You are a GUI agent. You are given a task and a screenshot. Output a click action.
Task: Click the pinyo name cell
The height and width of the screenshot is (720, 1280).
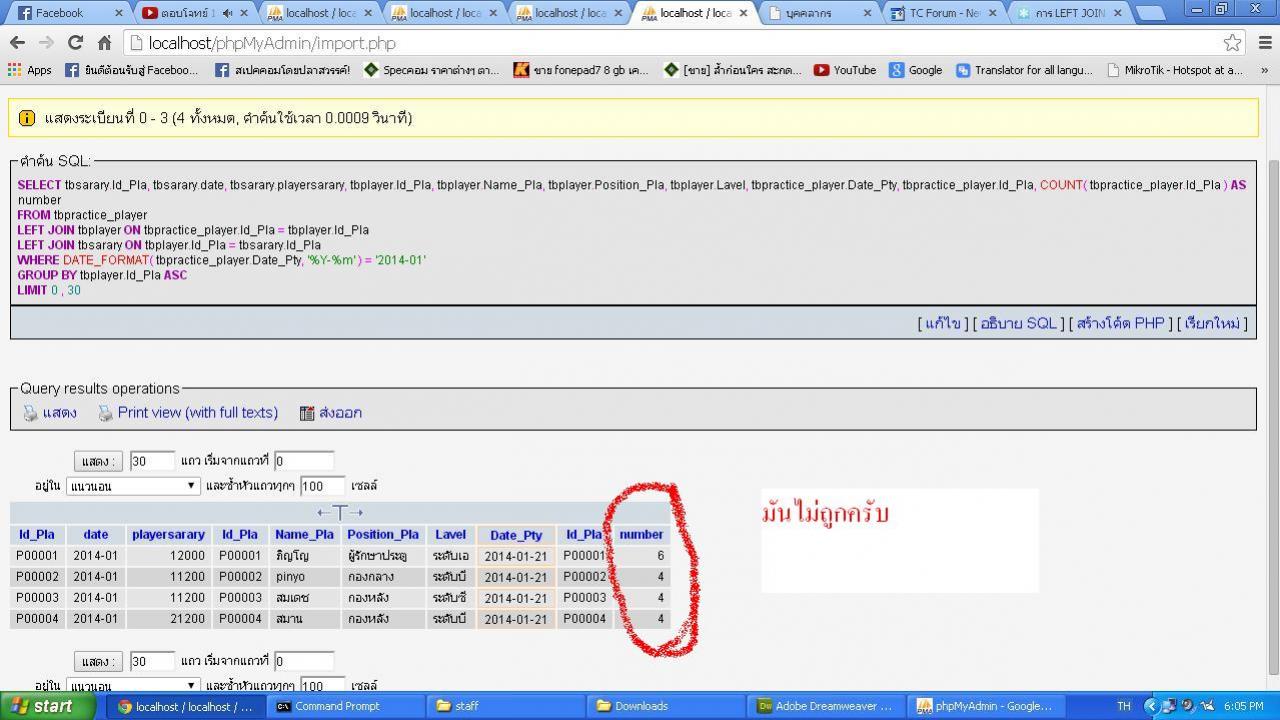coord(304,577)
